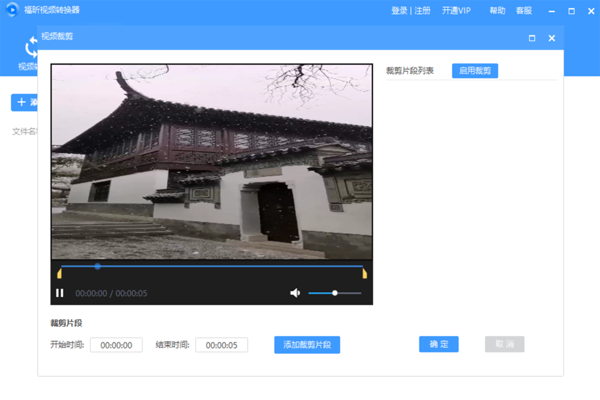Mute the video with the speaker icon
The width and height of the screenshot is (600, 400).
click(x=295, y=293)
